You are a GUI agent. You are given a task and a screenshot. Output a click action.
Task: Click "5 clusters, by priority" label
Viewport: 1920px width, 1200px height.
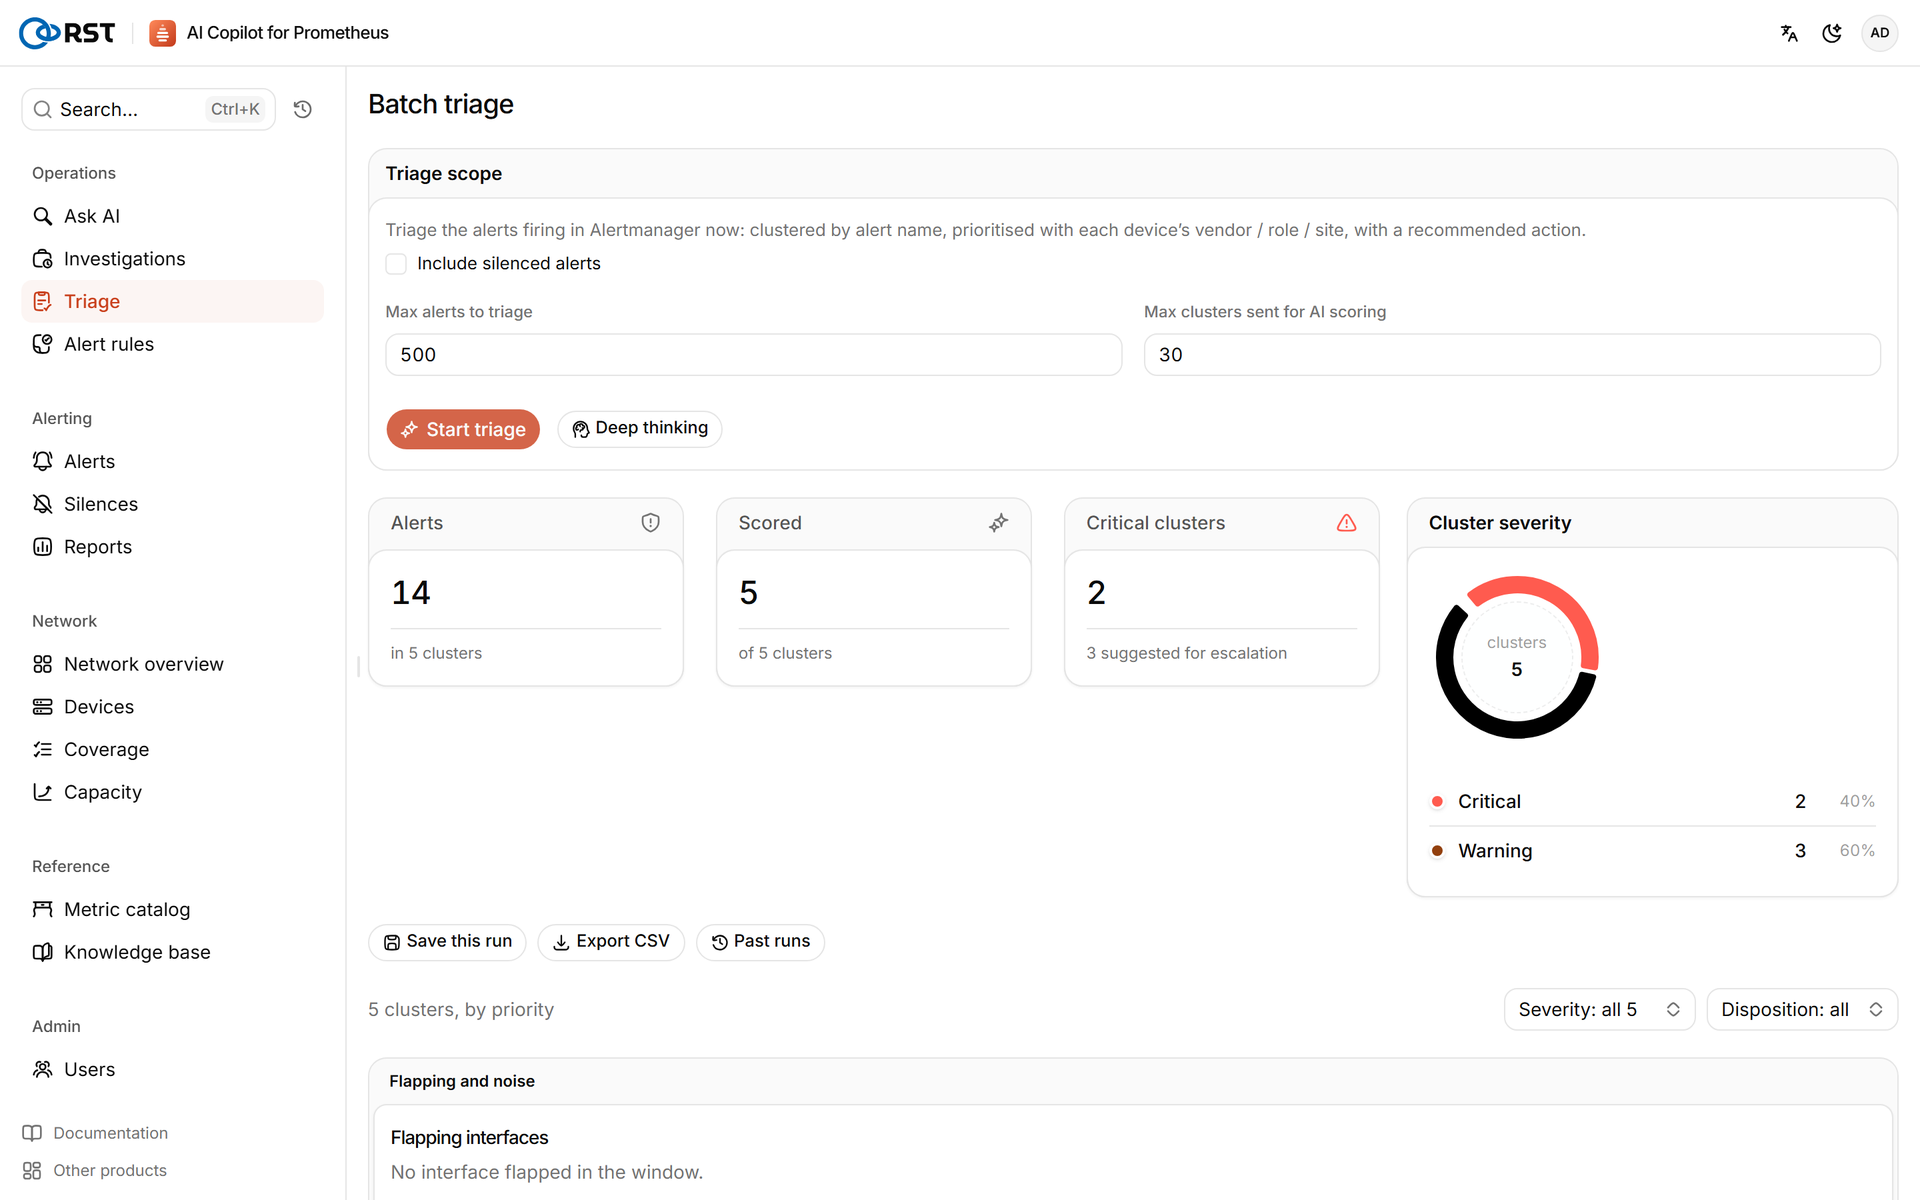point(461,1009)
